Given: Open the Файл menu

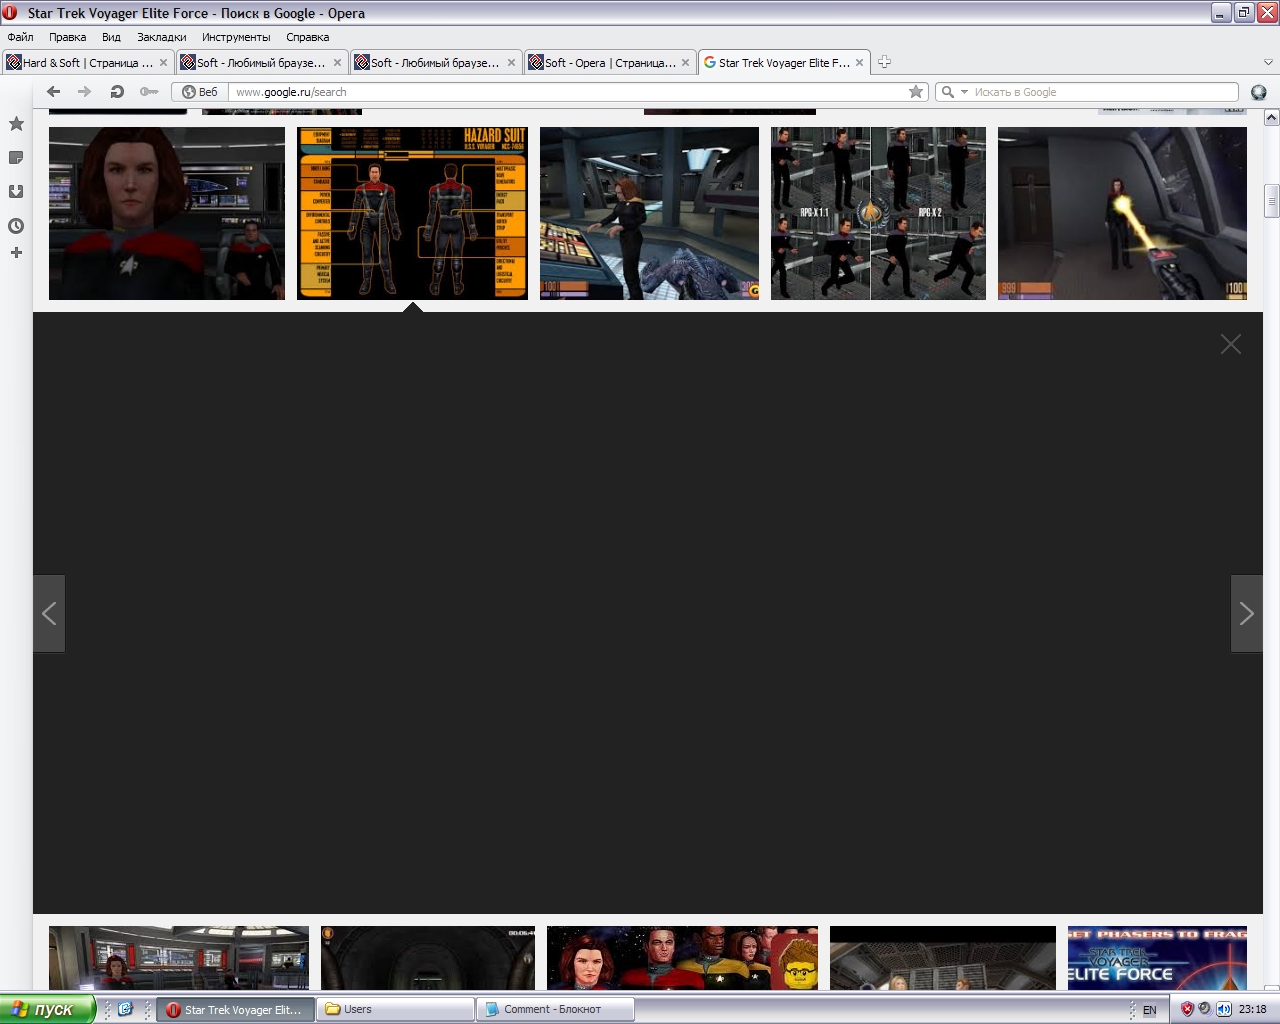Looking at the screenshot, I should [x=20, y=37].
